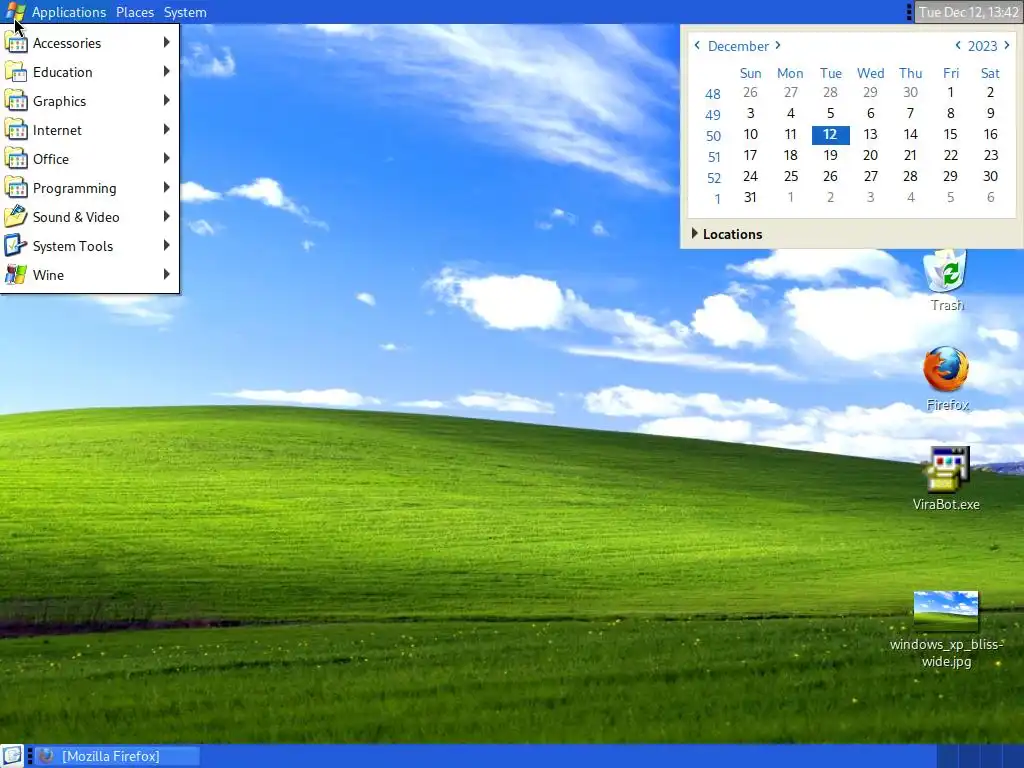Go to next year after 2023
Screen dimensions: 1024x768
pos(1006,45)
